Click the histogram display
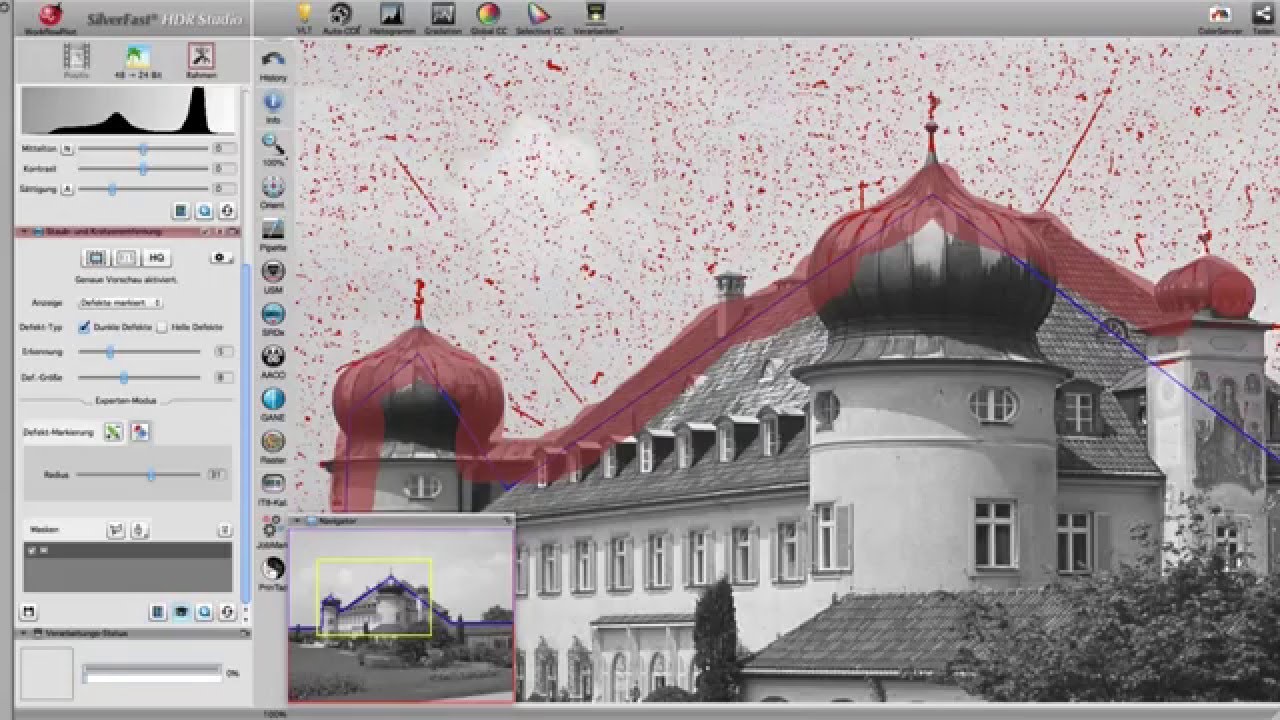This screenshot has width=1280, height=720. 128,110
